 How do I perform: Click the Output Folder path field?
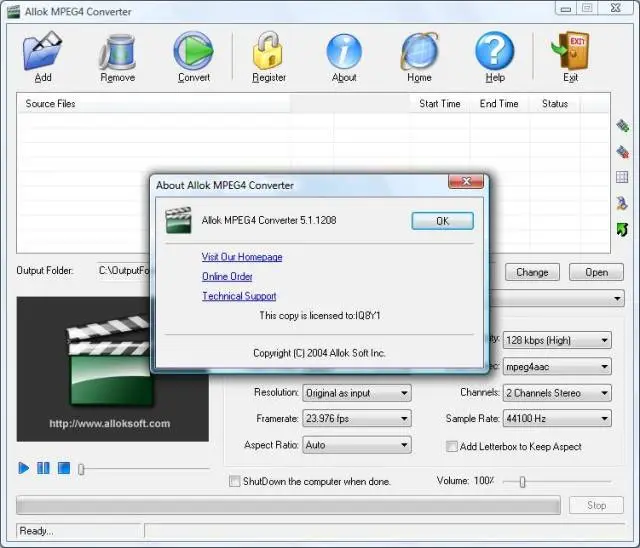123,271
